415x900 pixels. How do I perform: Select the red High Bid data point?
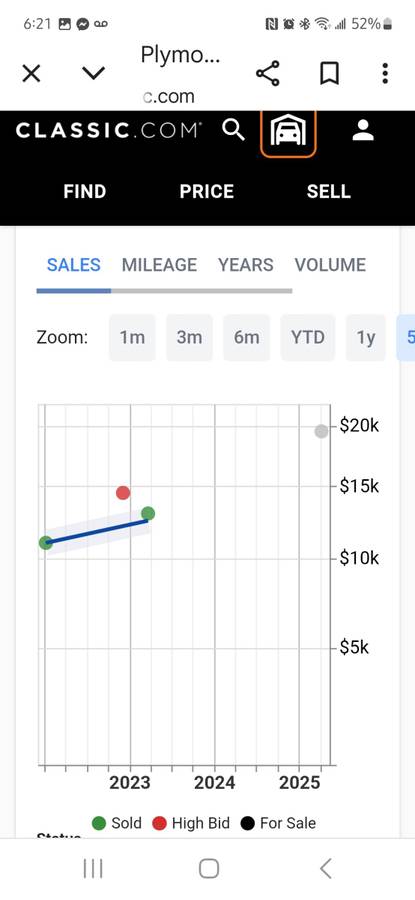tap(123, 492)
